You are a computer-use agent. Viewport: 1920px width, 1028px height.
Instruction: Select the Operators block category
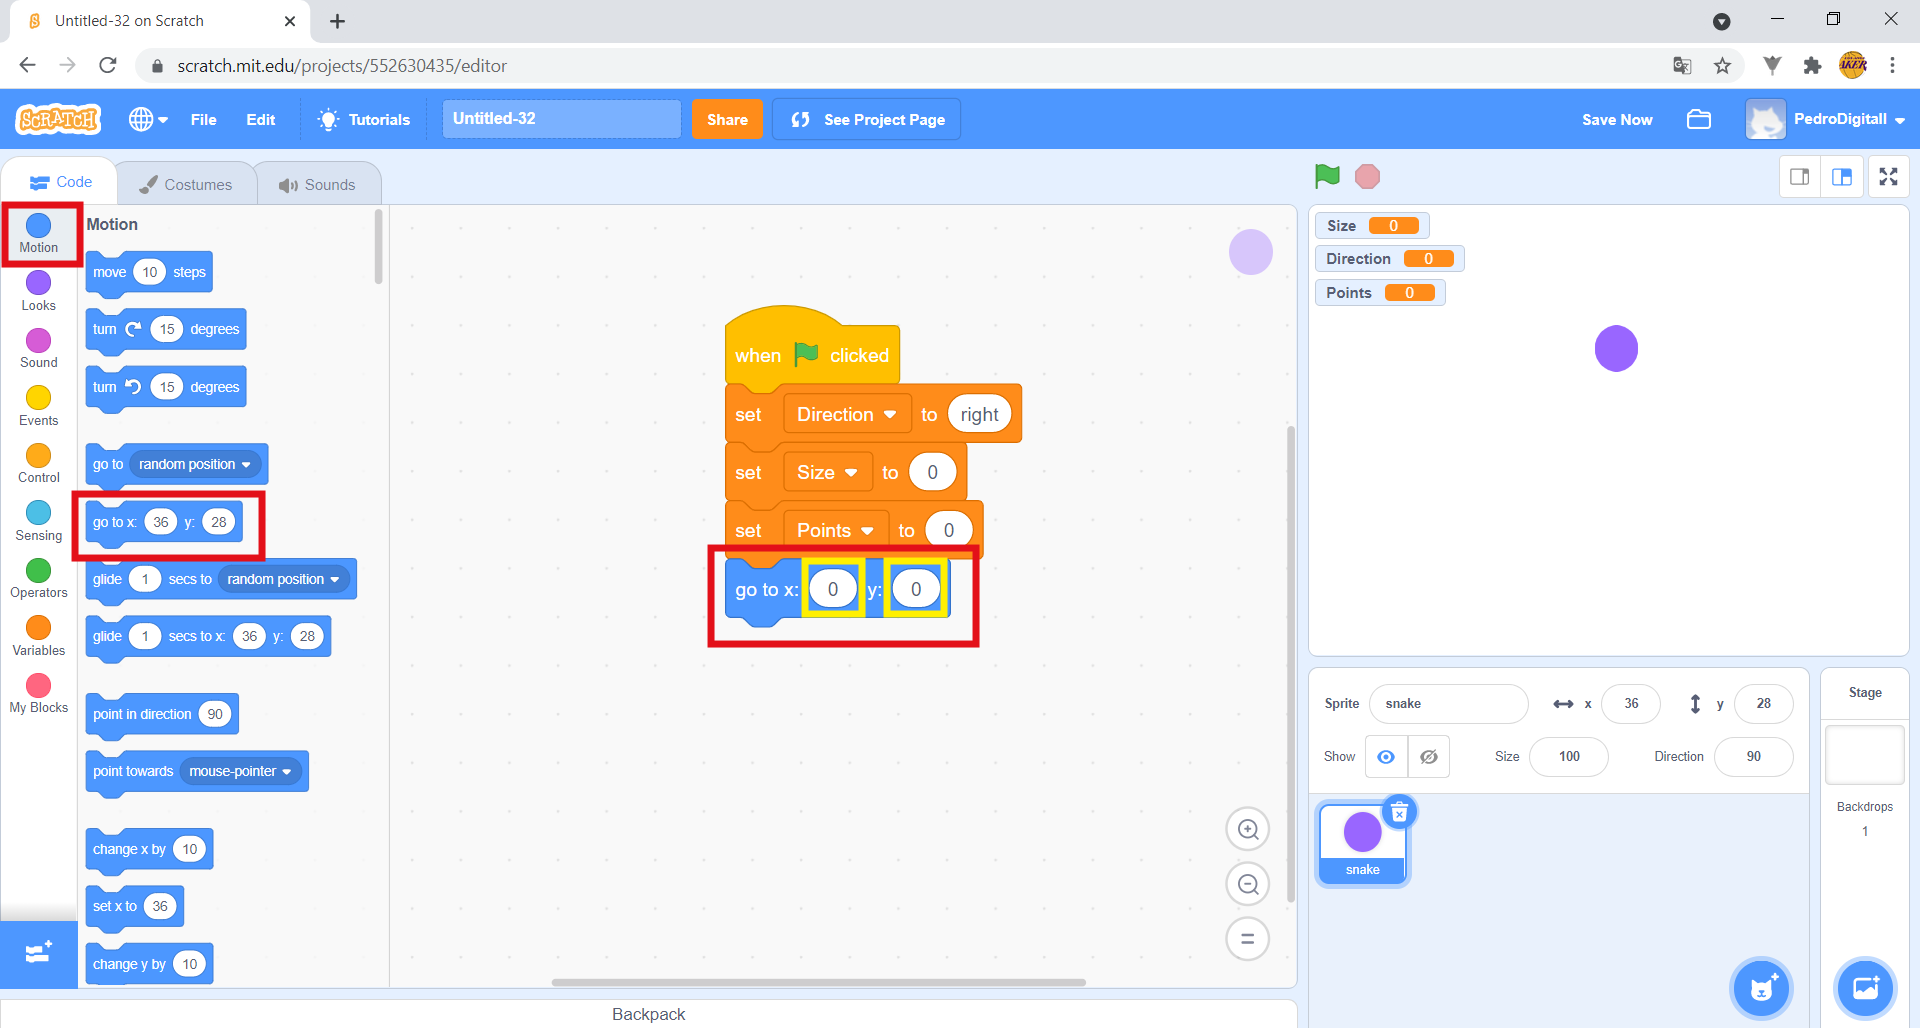click(38, 578)
